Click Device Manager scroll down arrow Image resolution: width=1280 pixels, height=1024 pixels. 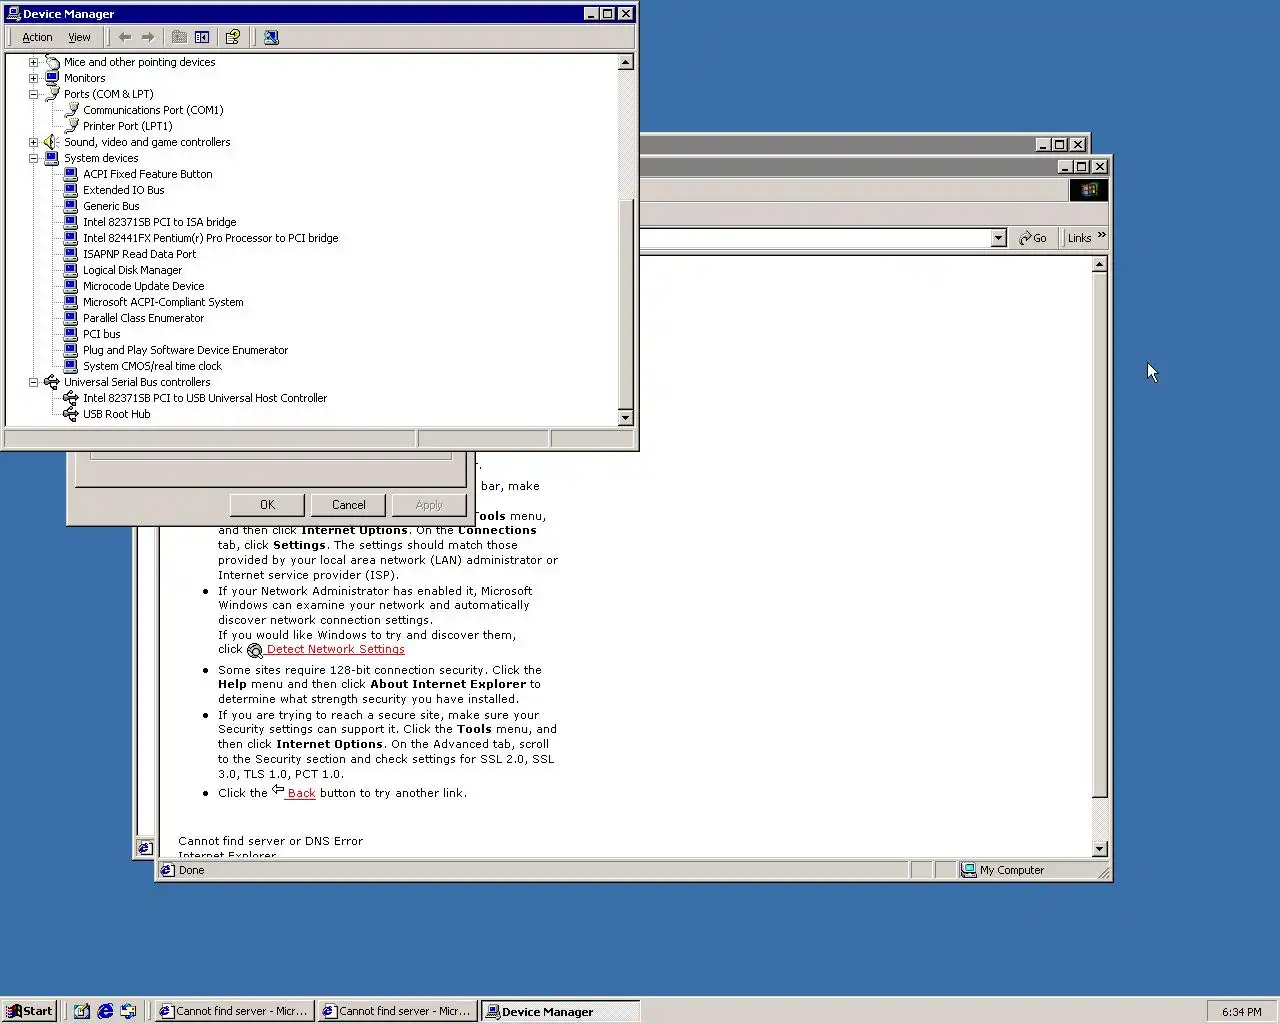coord(626,418)
